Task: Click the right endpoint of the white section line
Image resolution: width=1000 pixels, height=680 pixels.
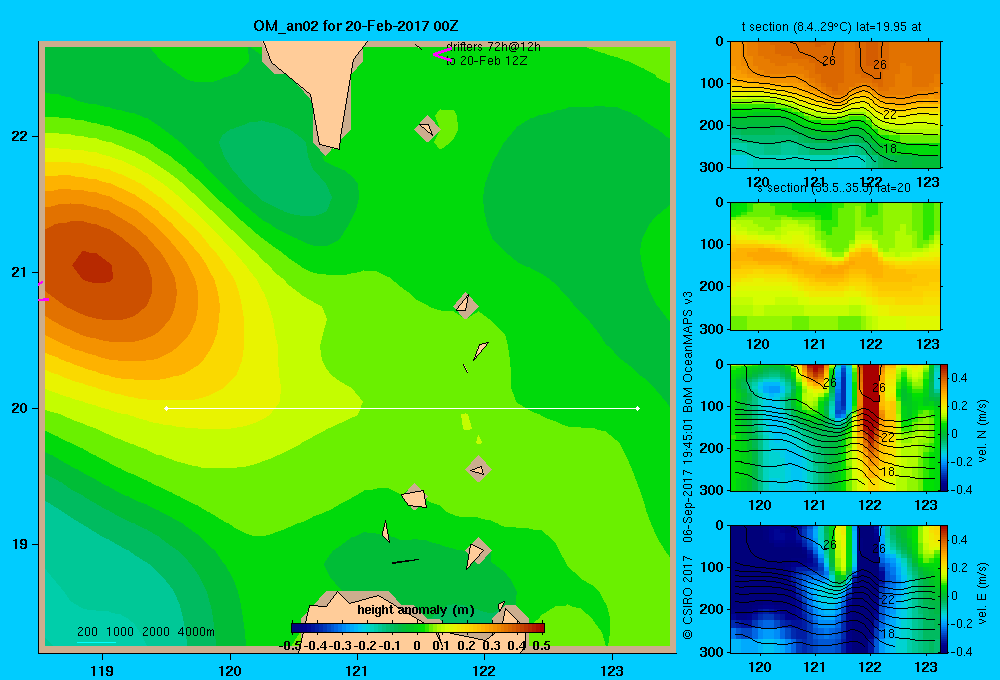Action: pyautogui.click(x=637, y=408)
